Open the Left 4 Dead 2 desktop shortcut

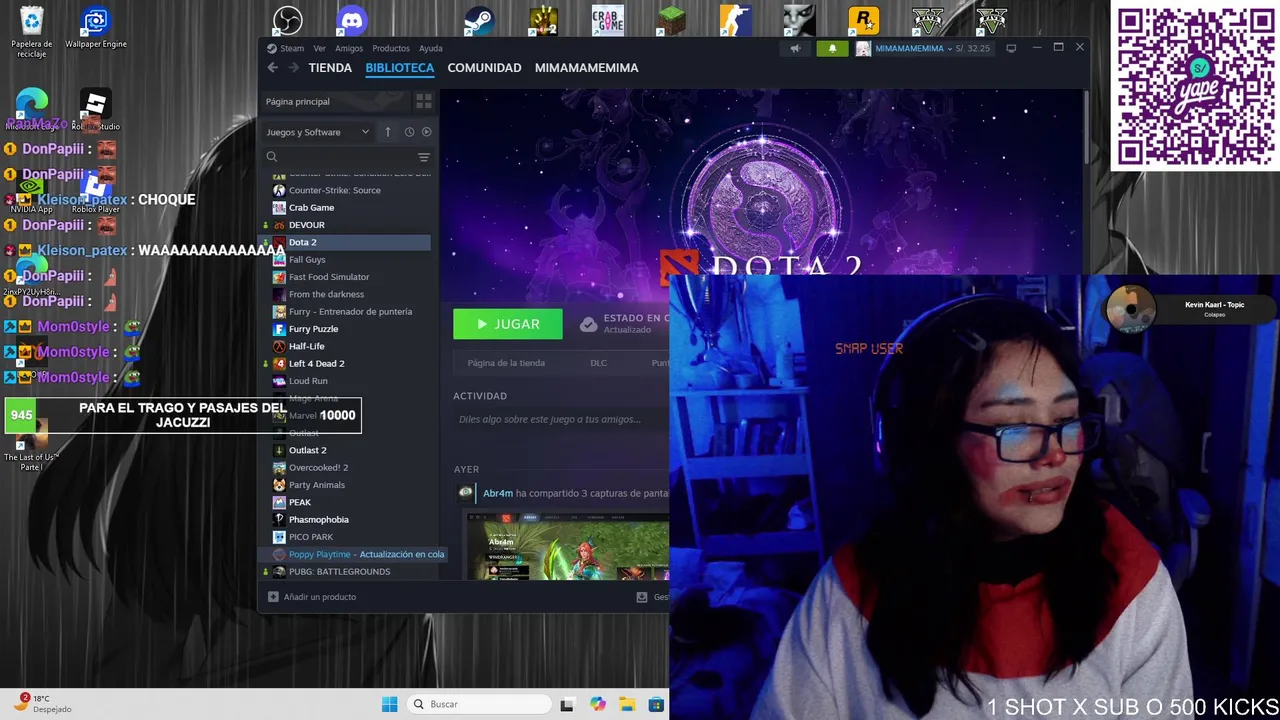544,20
